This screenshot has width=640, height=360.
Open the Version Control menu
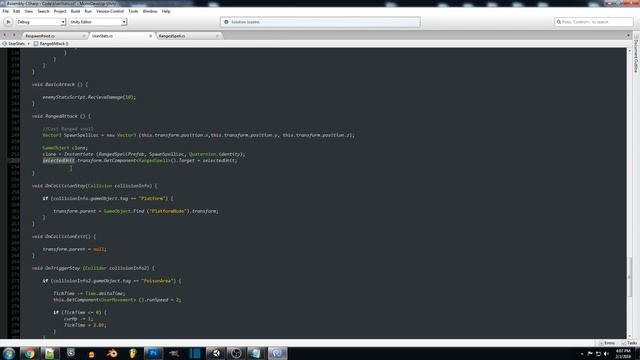110,11
